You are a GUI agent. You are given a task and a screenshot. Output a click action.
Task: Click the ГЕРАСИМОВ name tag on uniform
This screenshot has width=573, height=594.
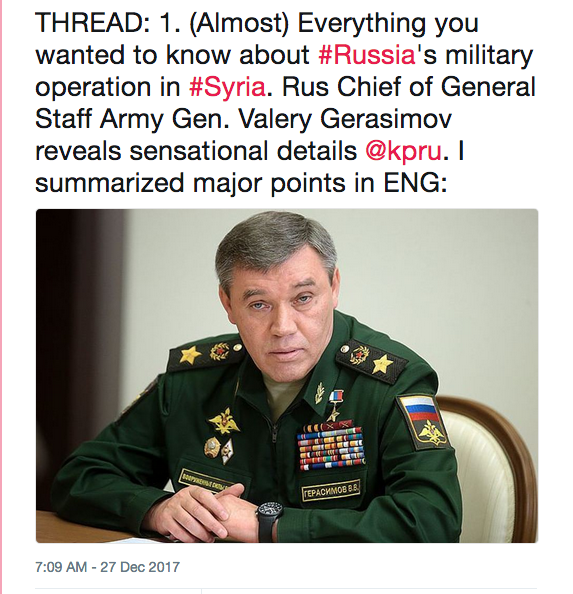(331, 492)
